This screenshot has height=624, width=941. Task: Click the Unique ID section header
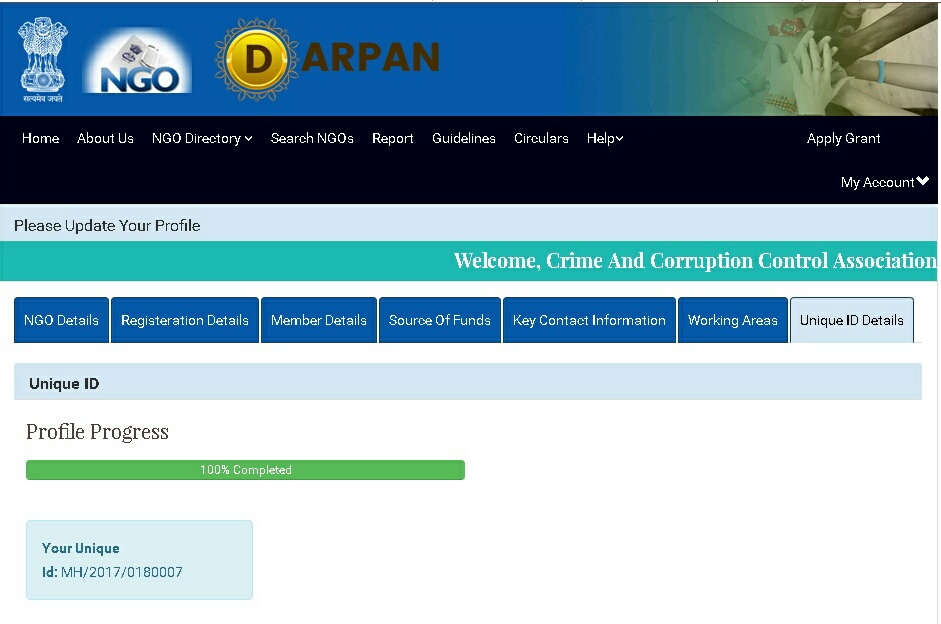(468, 382)
